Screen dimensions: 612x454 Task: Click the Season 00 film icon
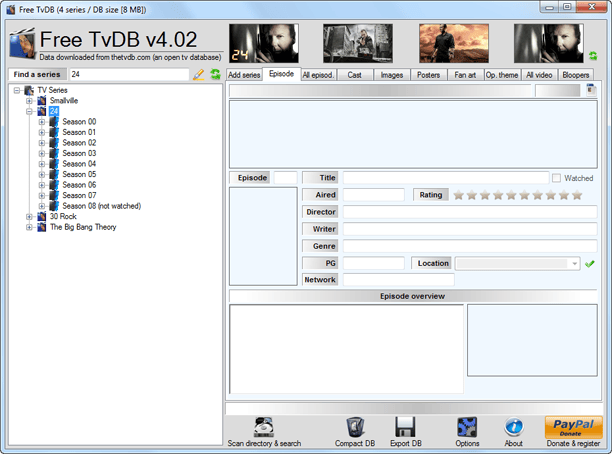tap(54, 122)
